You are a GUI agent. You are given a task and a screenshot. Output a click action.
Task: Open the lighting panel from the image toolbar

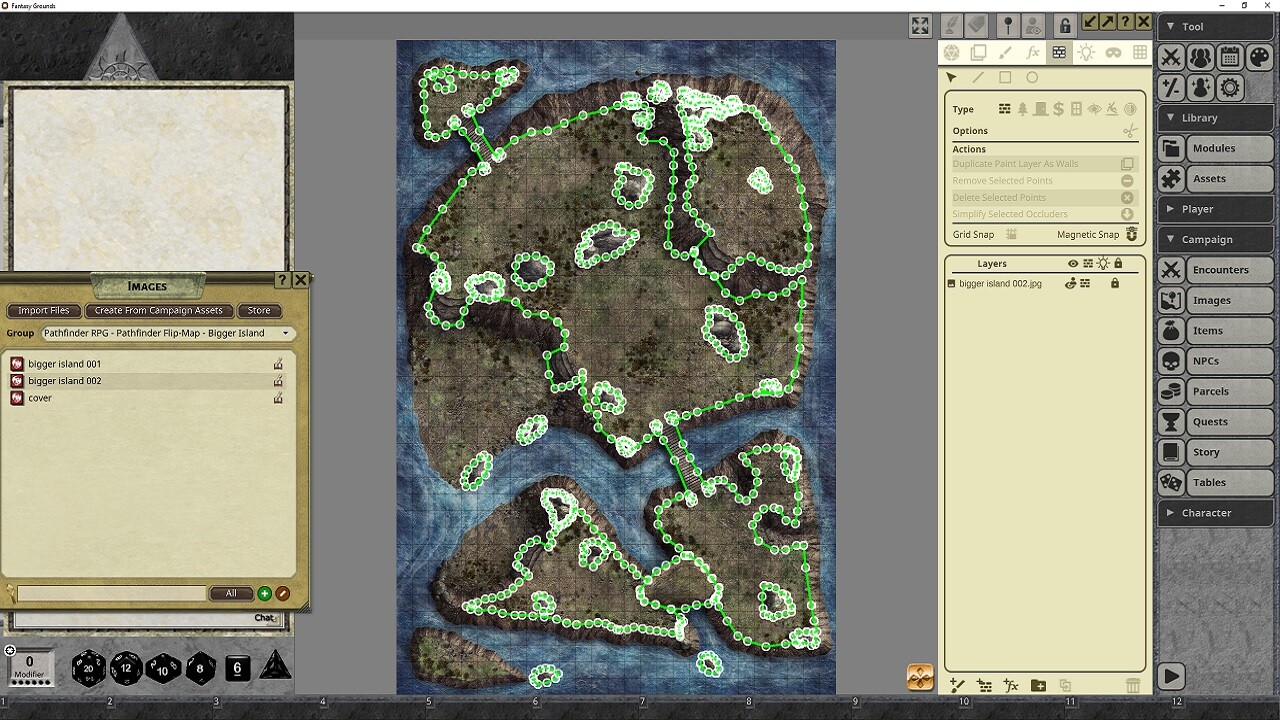click(1086, 53)
